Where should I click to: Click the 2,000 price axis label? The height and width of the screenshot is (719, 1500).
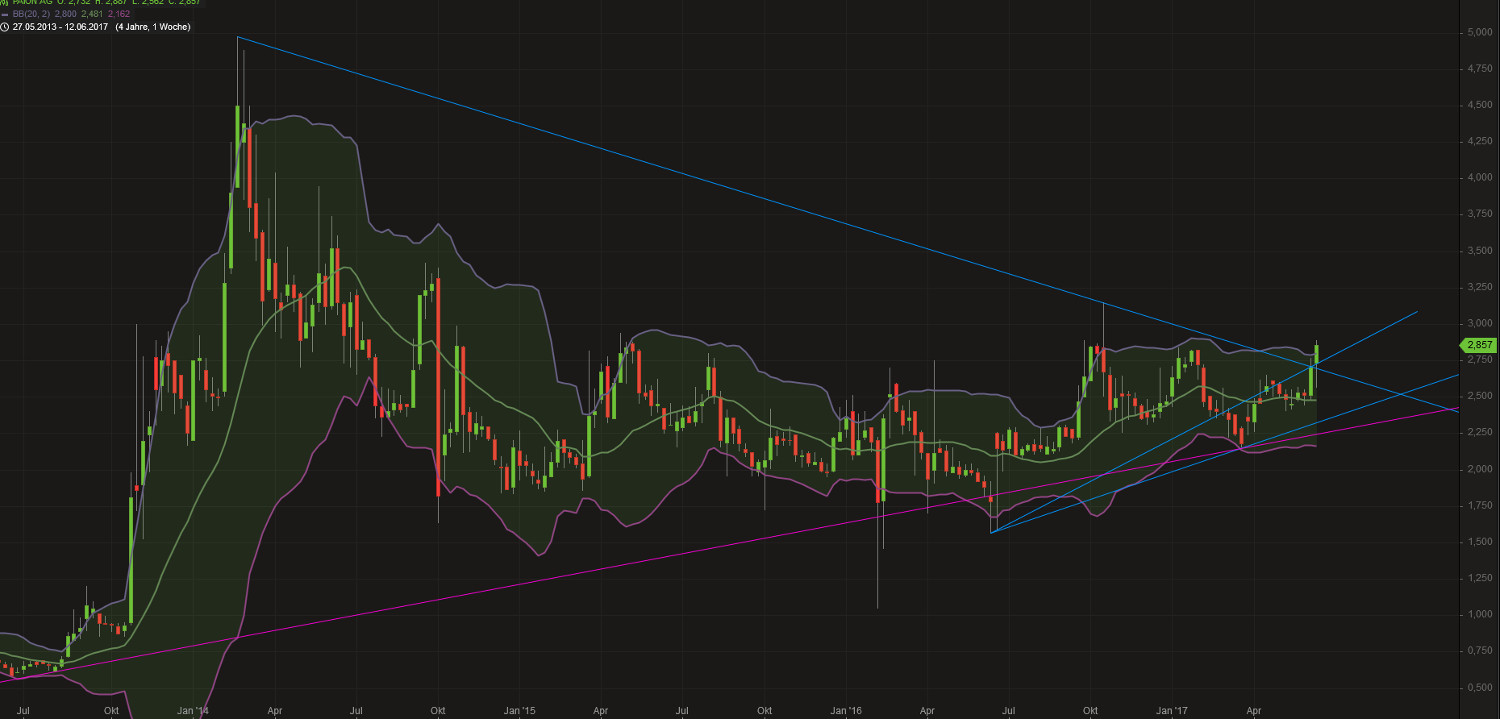pyautogui.click(x=1481, y=469)
